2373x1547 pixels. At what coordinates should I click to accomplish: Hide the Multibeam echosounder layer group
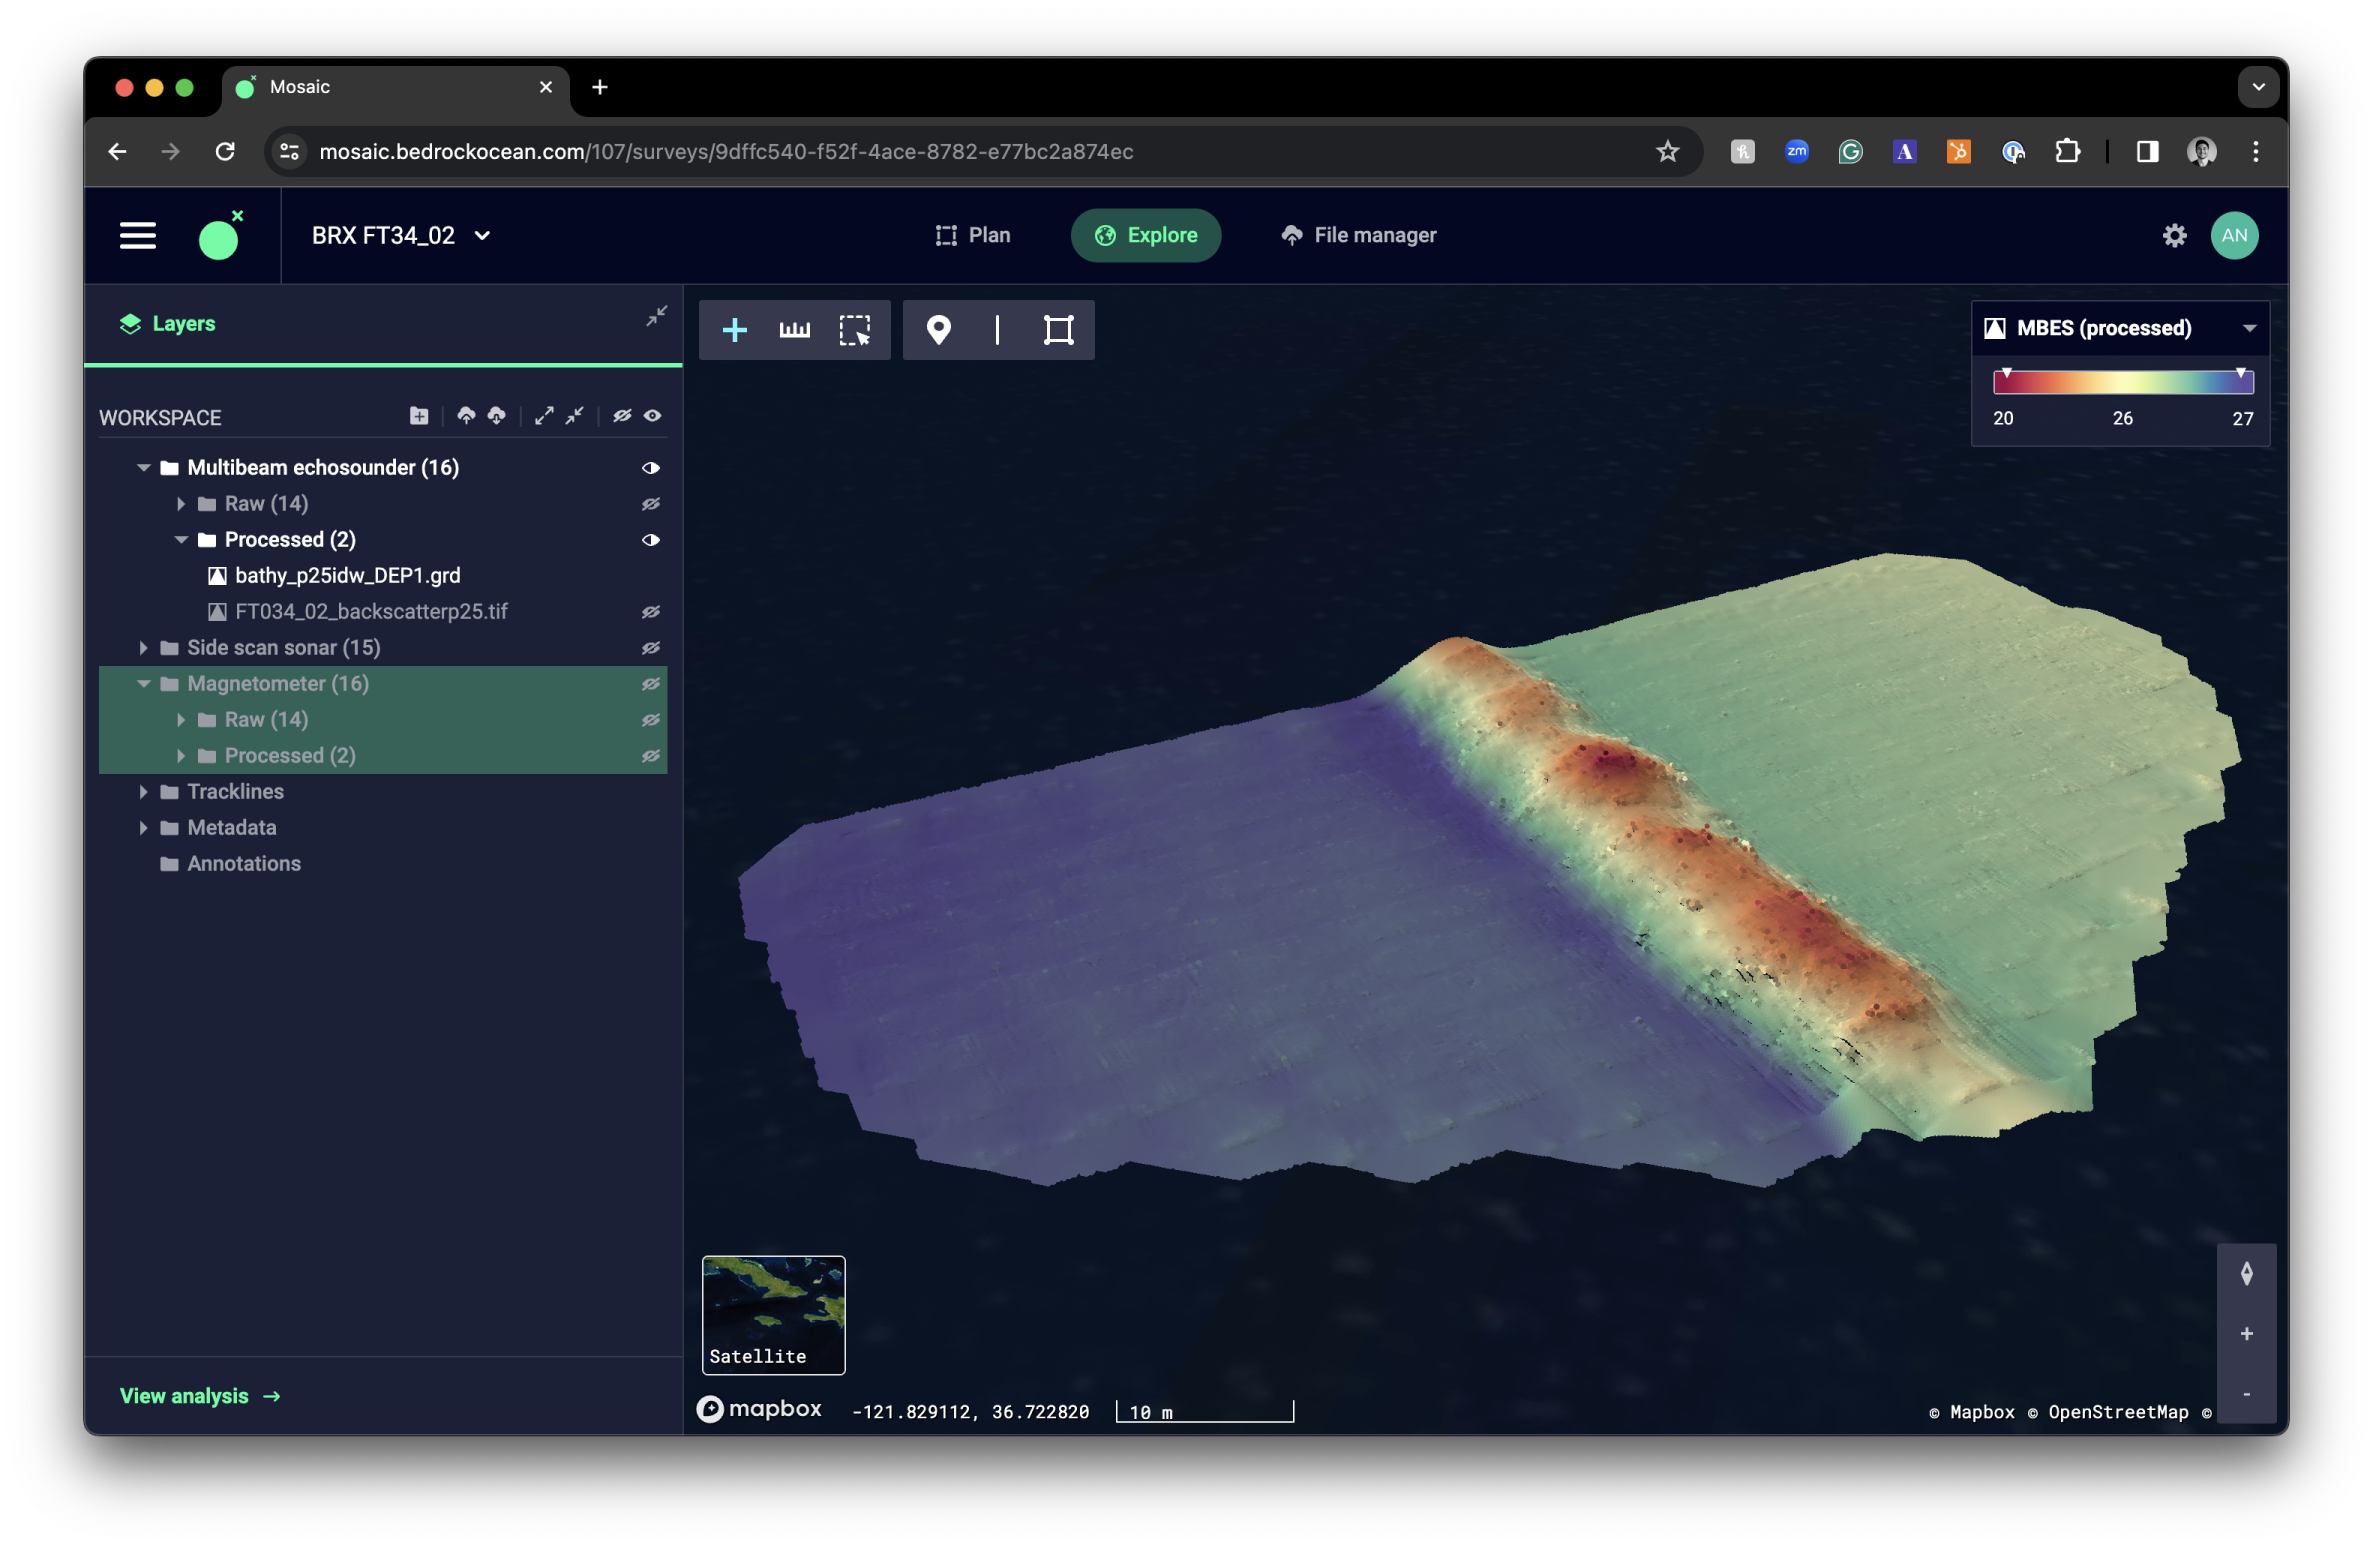click(651, 468)
